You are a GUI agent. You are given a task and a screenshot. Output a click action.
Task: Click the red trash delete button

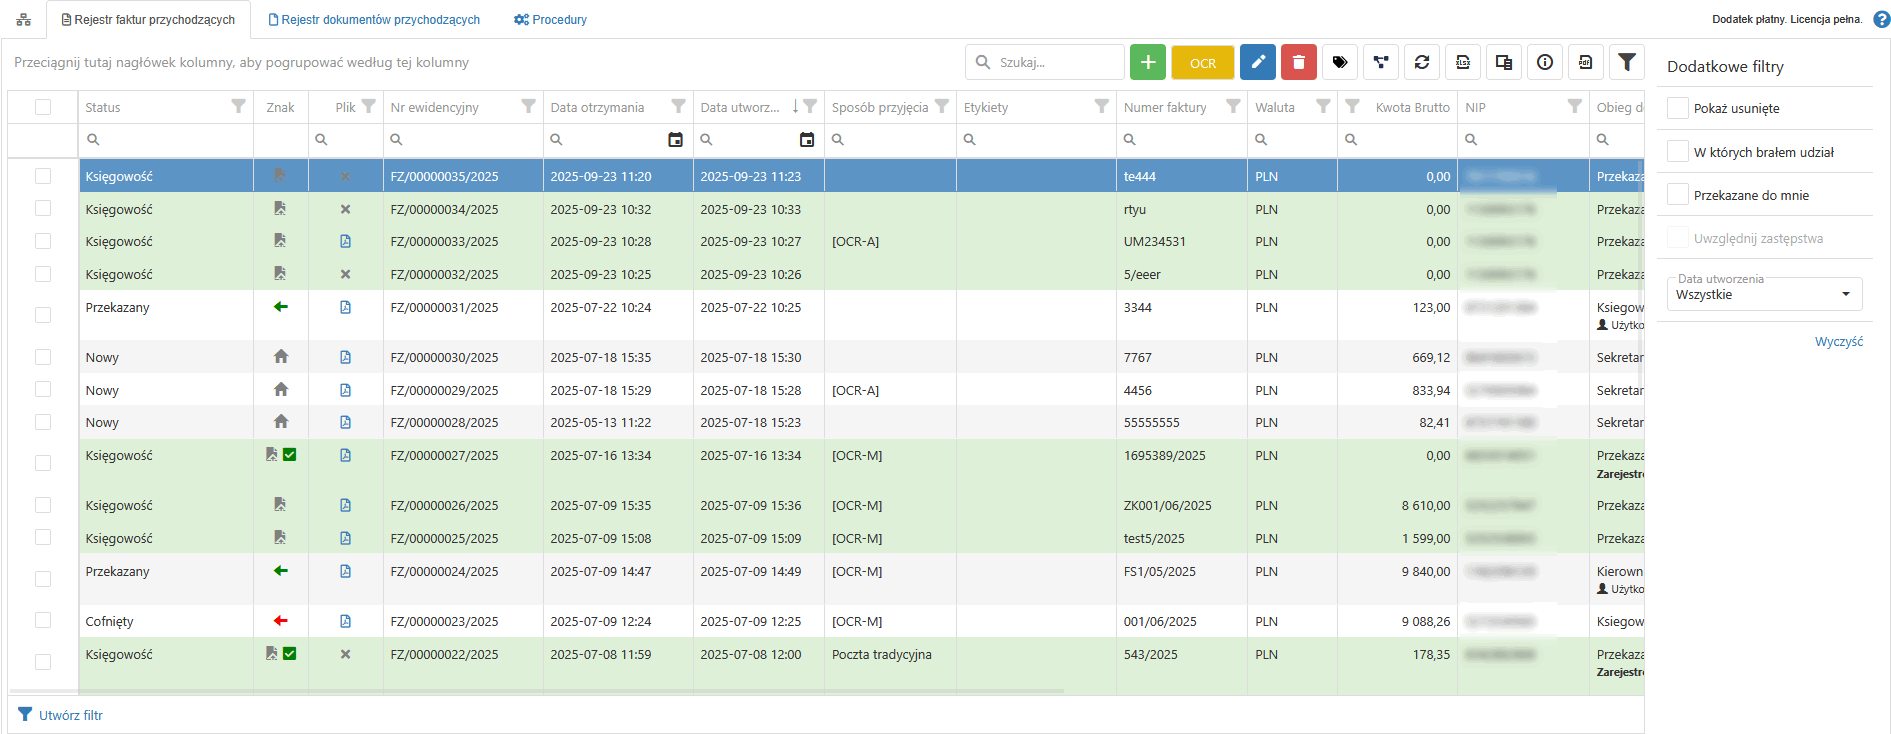point(1298,62)
